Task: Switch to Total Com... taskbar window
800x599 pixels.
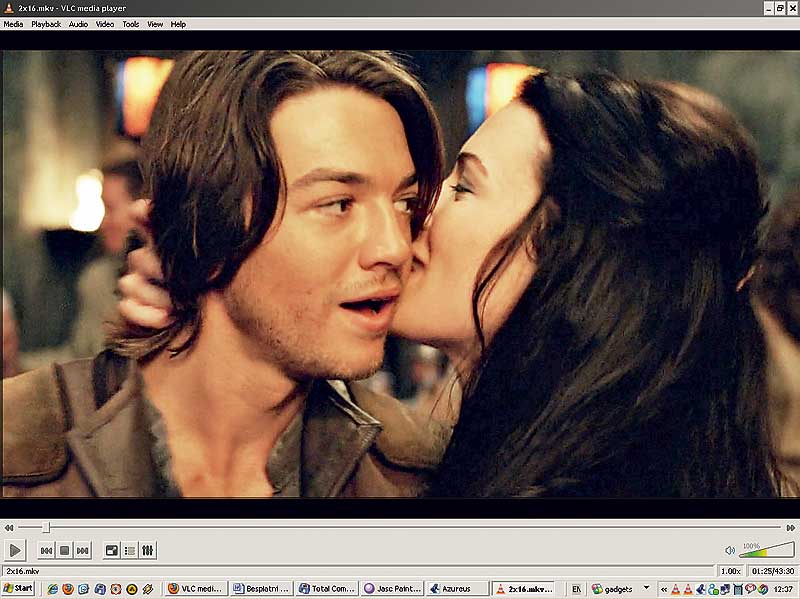Action: click(x=327, y=589)
